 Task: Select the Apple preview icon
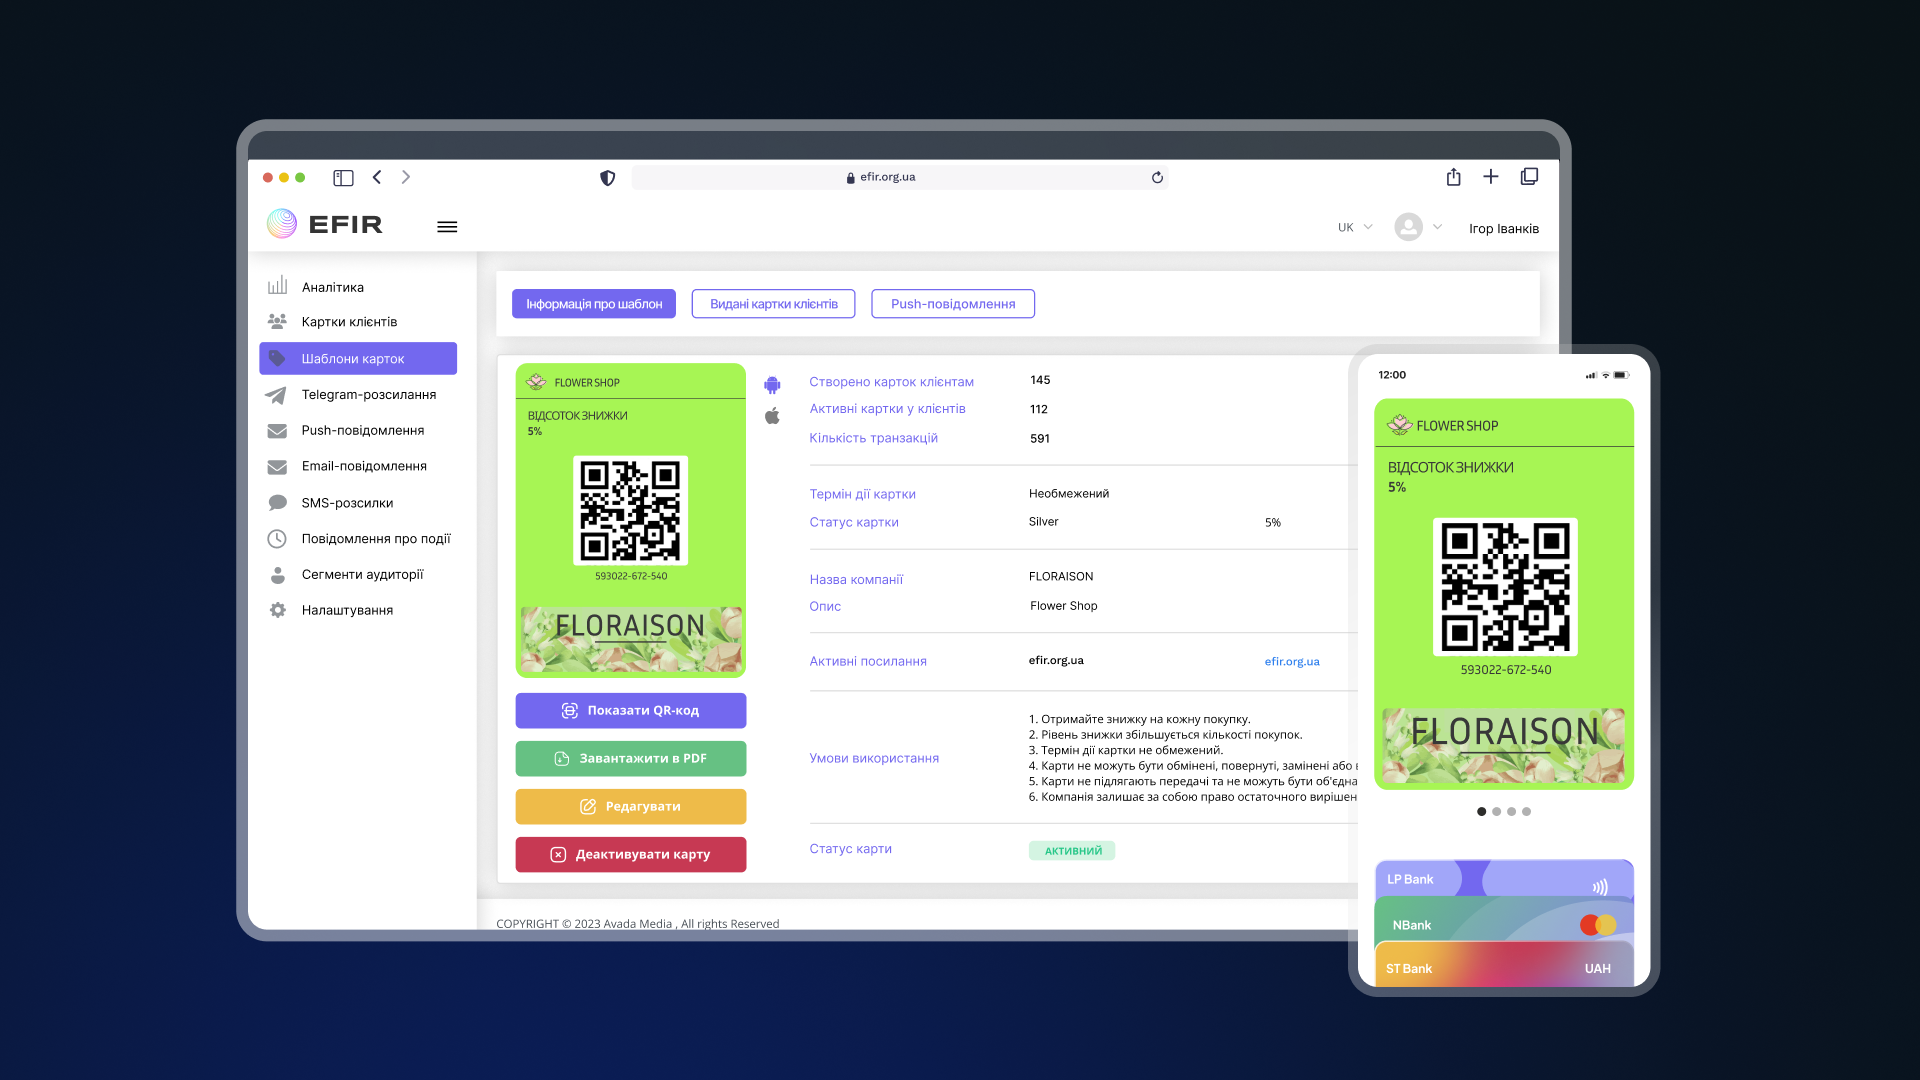coord(772,416)
